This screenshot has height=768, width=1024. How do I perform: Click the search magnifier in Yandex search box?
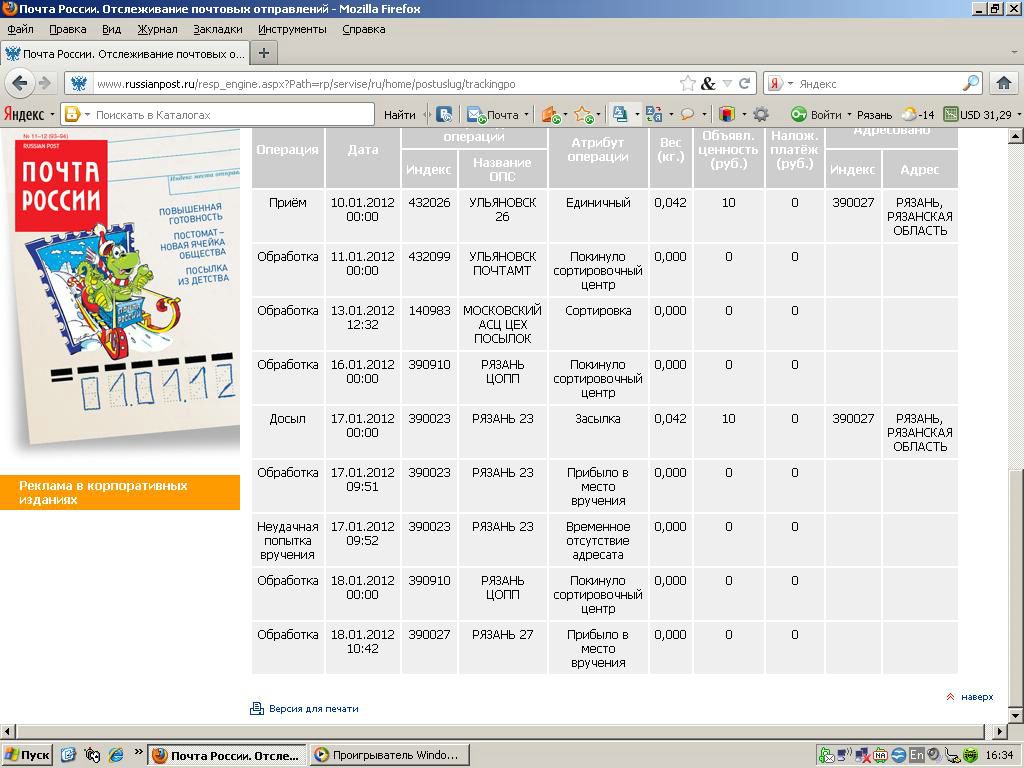coord(970,84)
